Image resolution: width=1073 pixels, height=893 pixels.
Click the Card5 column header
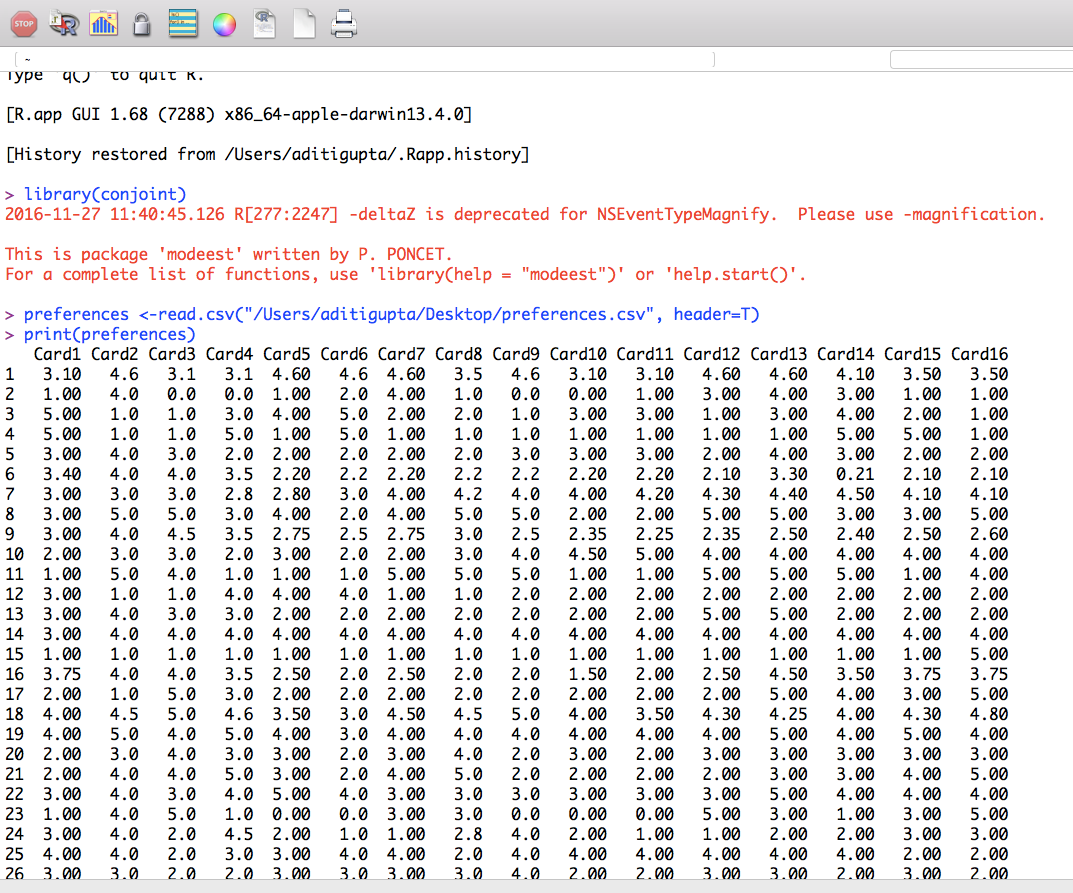(287, 354)
